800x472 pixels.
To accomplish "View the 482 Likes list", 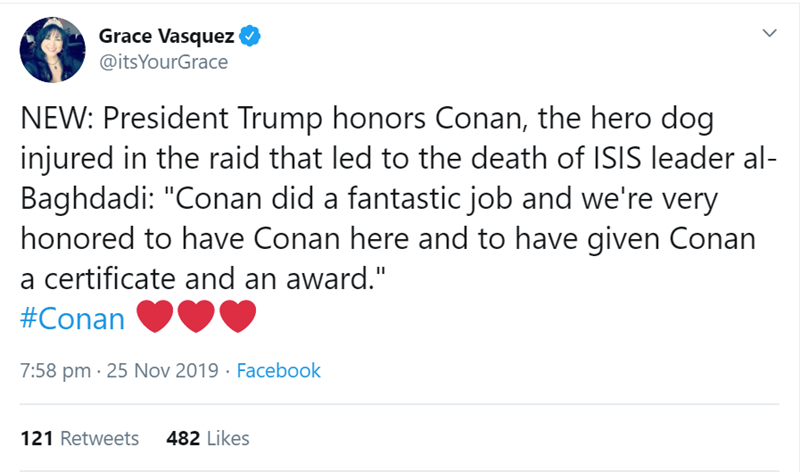I will pos(207,438).
